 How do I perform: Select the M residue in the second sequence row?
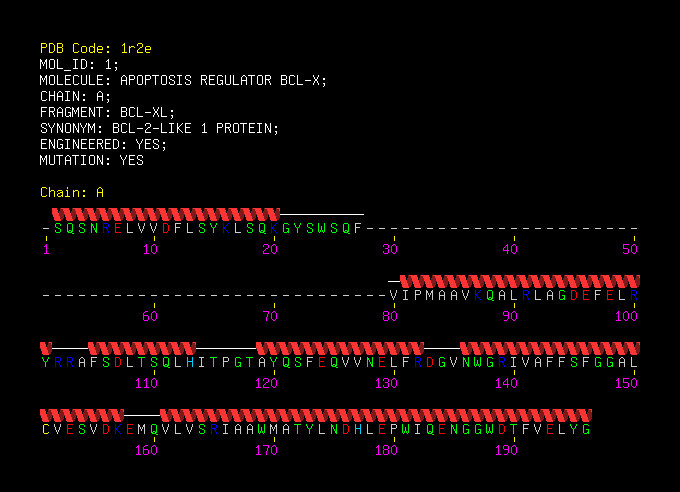tap(430, 295)
